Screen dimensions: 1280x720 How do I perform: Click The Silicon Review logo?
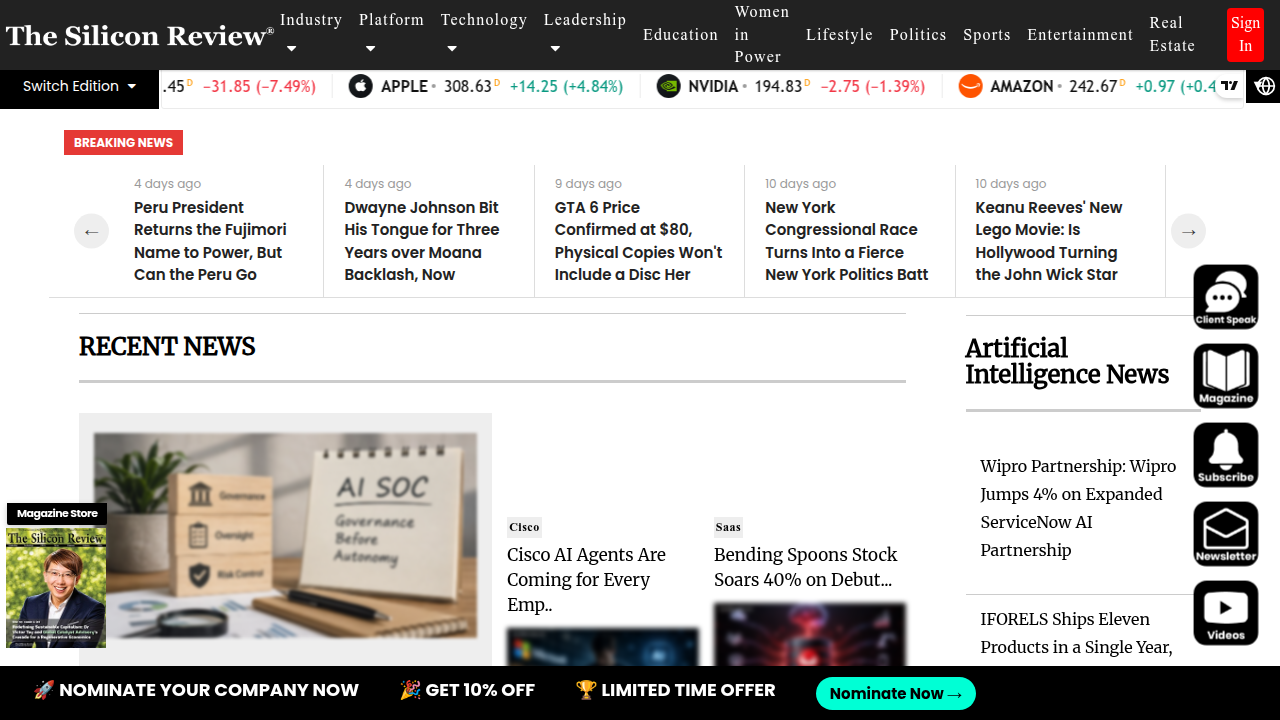140,36
